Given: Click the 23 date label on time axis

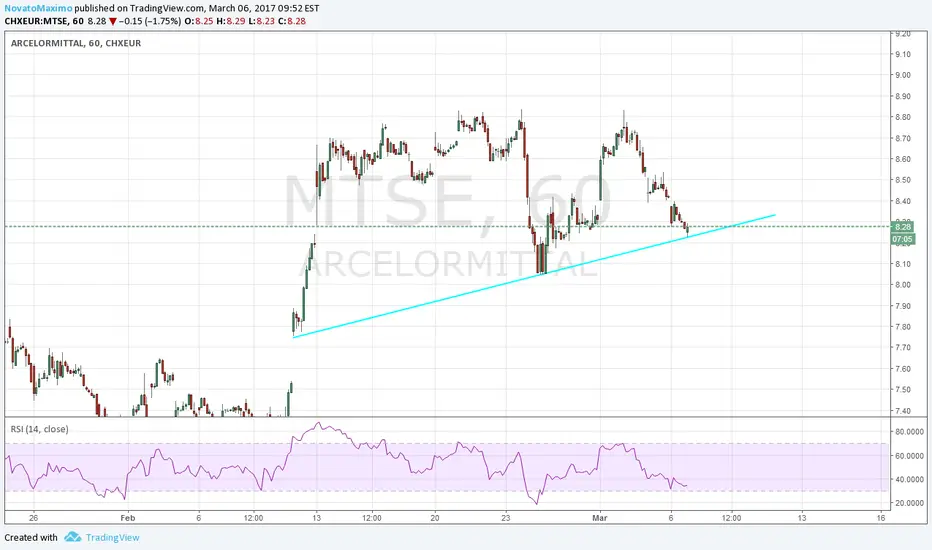Looking at the screenshot, I should (x=505, y=518).
